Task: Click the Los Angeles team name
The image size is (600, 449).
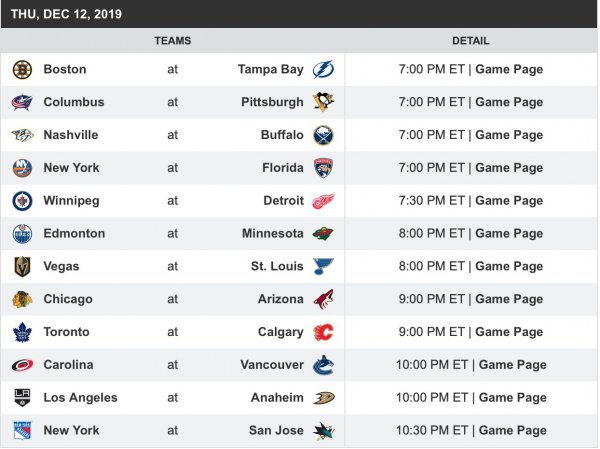Action: (80, 398)
